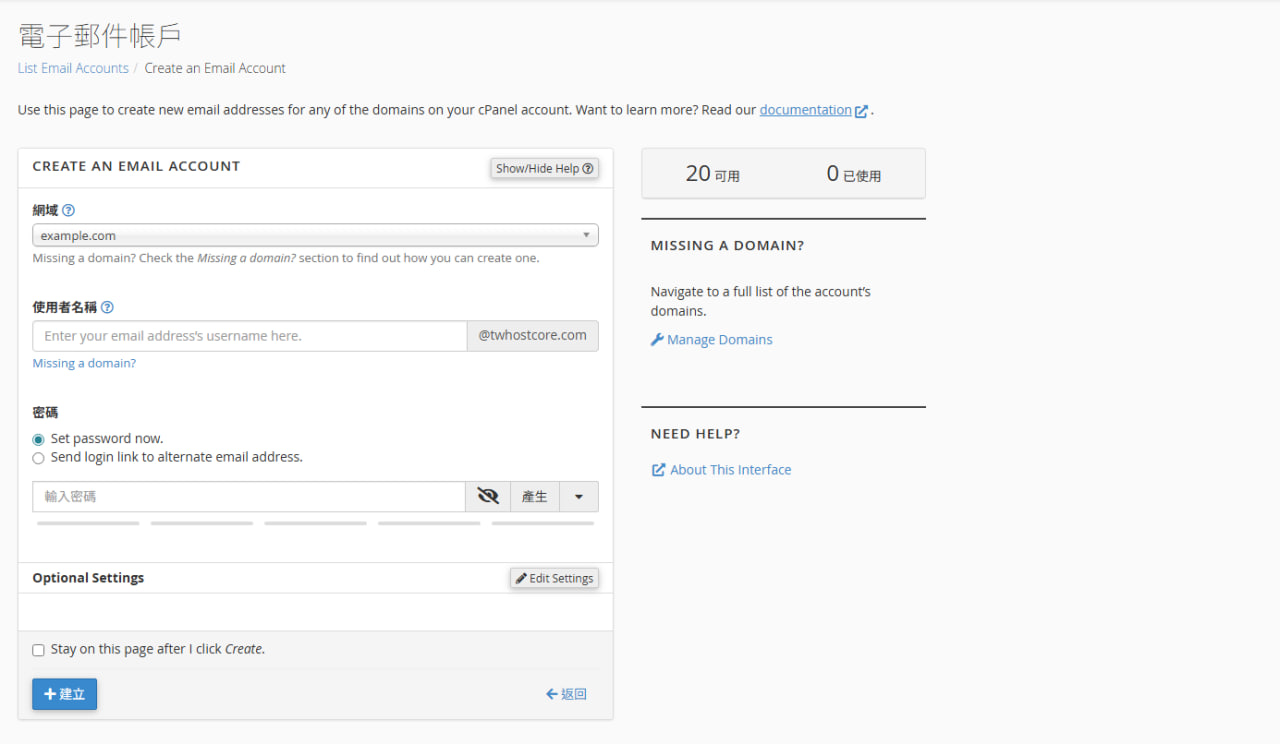Focus the email username input field
Image resolution: width=1280 pixels, height=744 pixels.
click(x=250, y=336)
